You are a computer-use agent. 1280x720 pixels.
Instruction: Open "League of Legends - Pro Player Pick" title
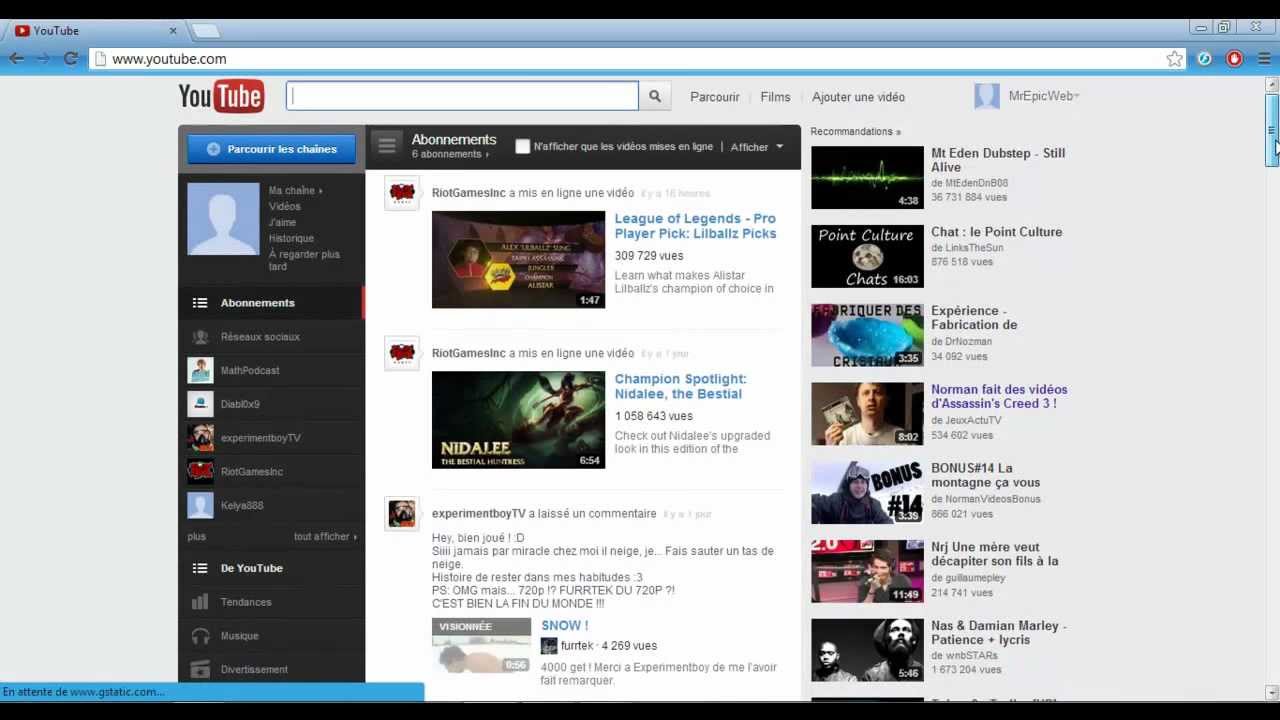695,226
